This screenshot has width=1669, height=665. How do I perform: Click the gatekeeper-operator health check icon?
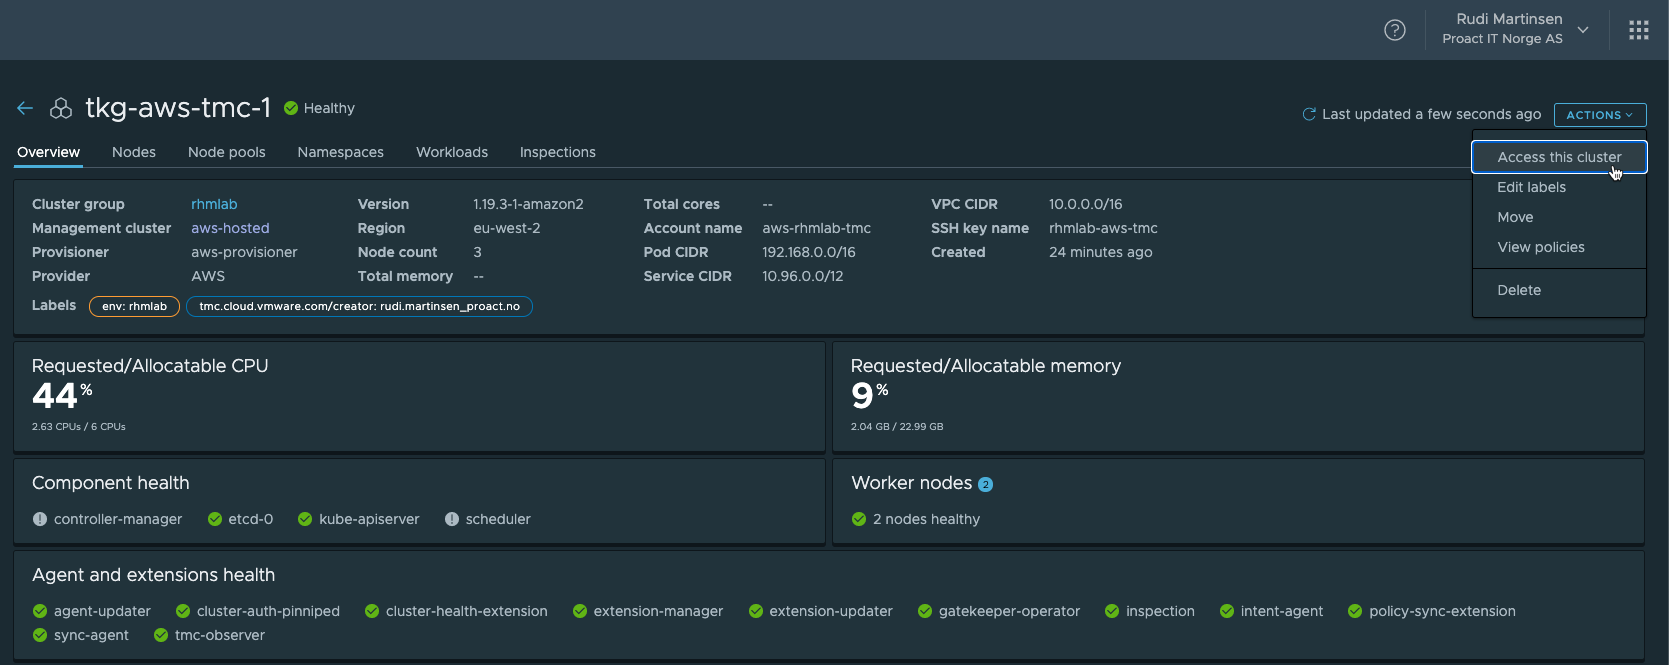[x=925, y=611]
